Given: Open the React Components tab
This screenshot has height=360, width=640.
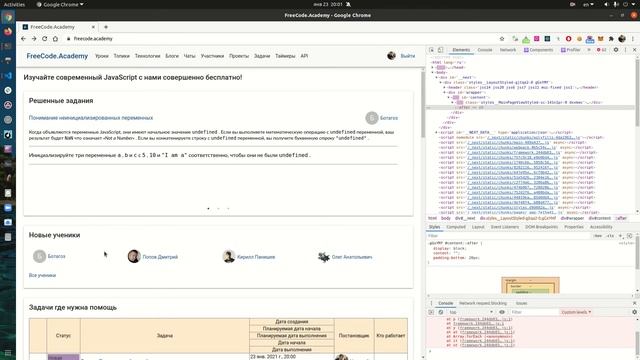Looking at the screenshot, I should (539, 50).
